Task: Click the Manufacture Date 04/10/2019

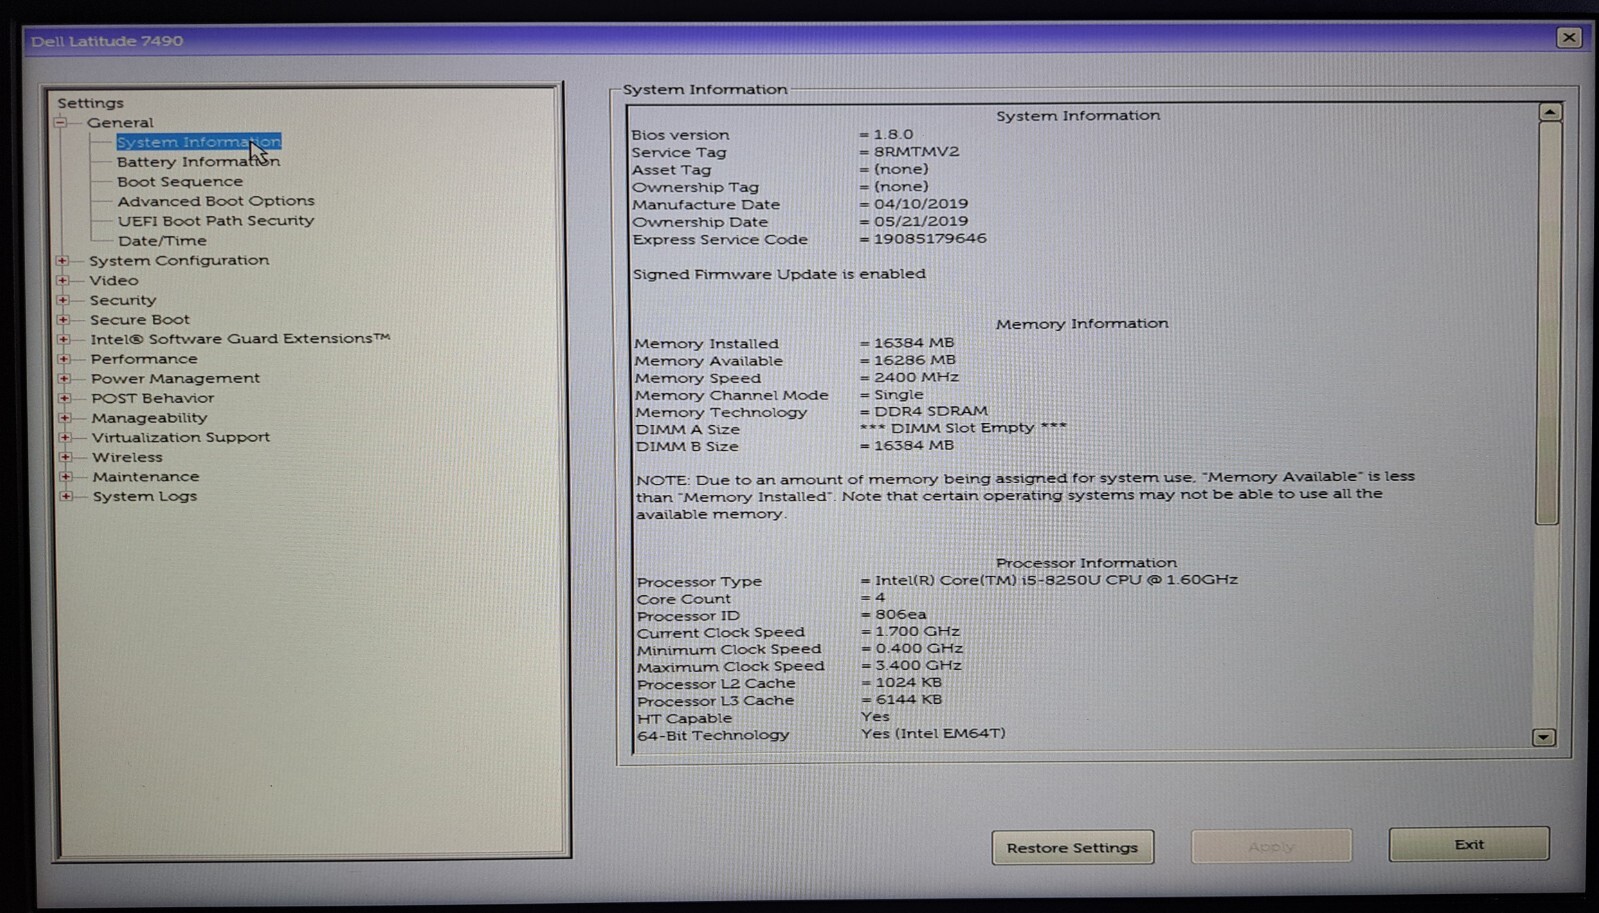Action: pos(921,204)
